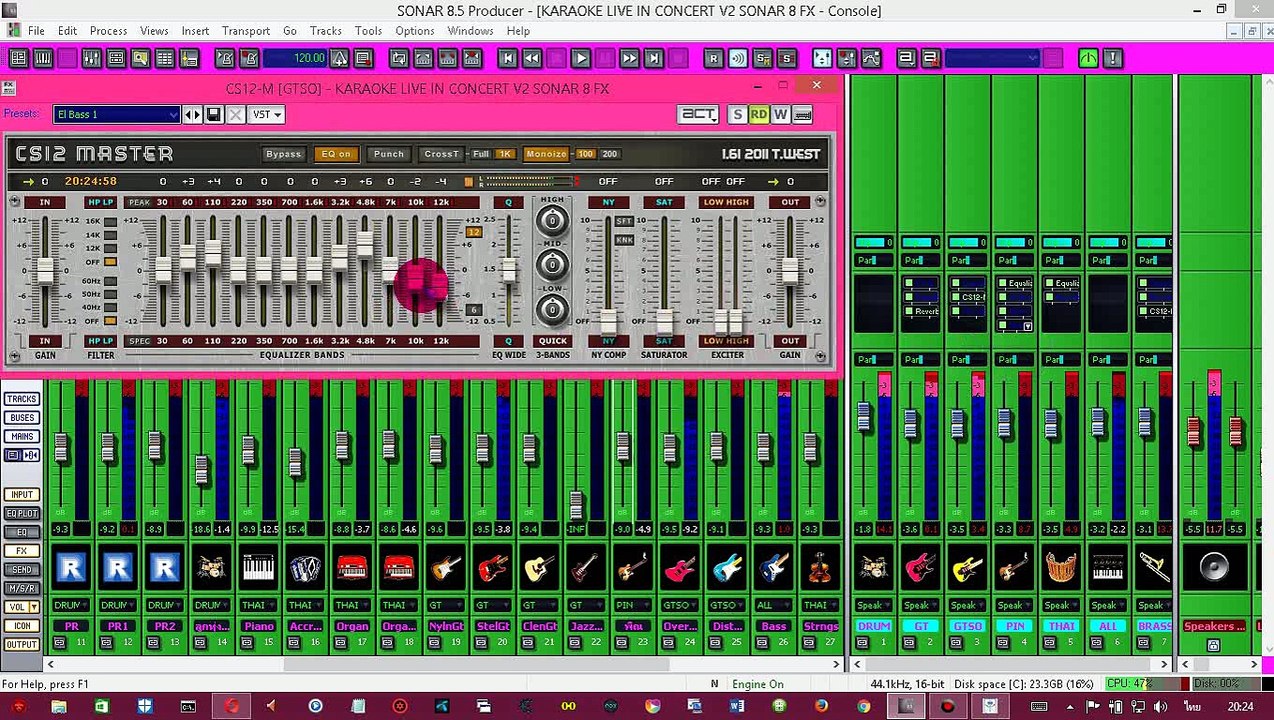Click the INPUT sidebar button
This screenshot has width=1274, height=720.
pyautogui.click(x=22, y=494)
